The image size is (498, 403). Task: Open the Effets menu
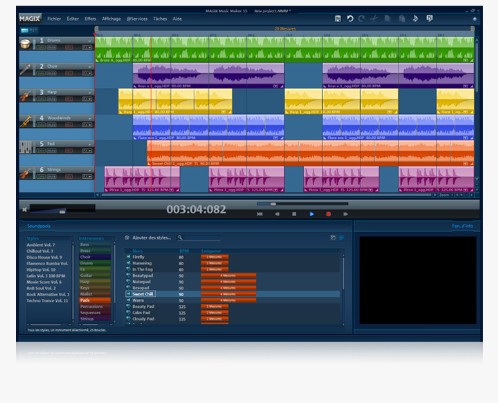(x=90, y=19)
